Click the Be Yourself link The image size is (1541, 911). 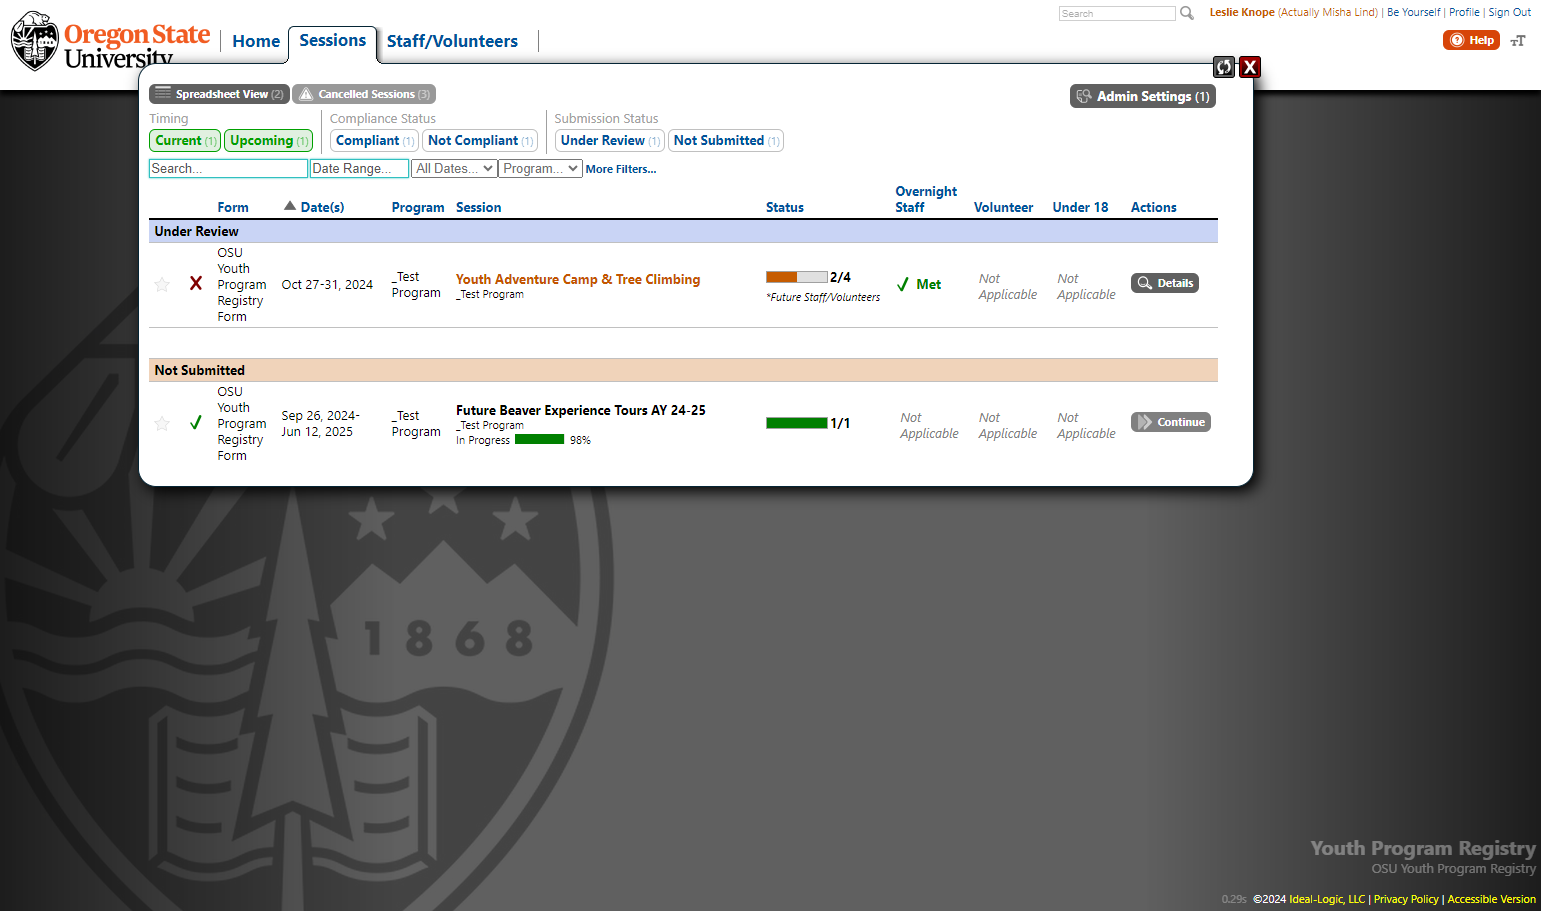pyautogui.click(x=1414, y=12)
